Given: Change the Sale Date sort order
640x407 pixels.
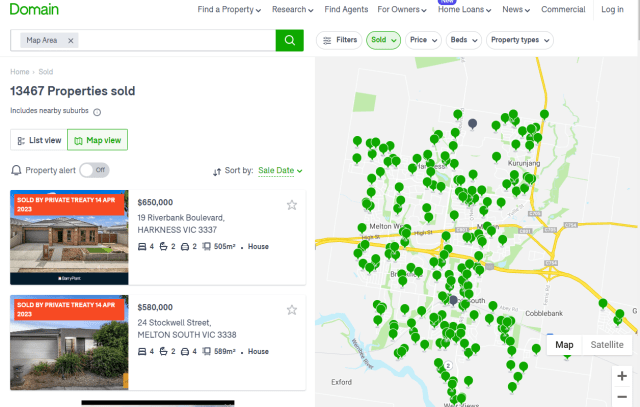Looking at the screenshot, I should click(280, 171).
